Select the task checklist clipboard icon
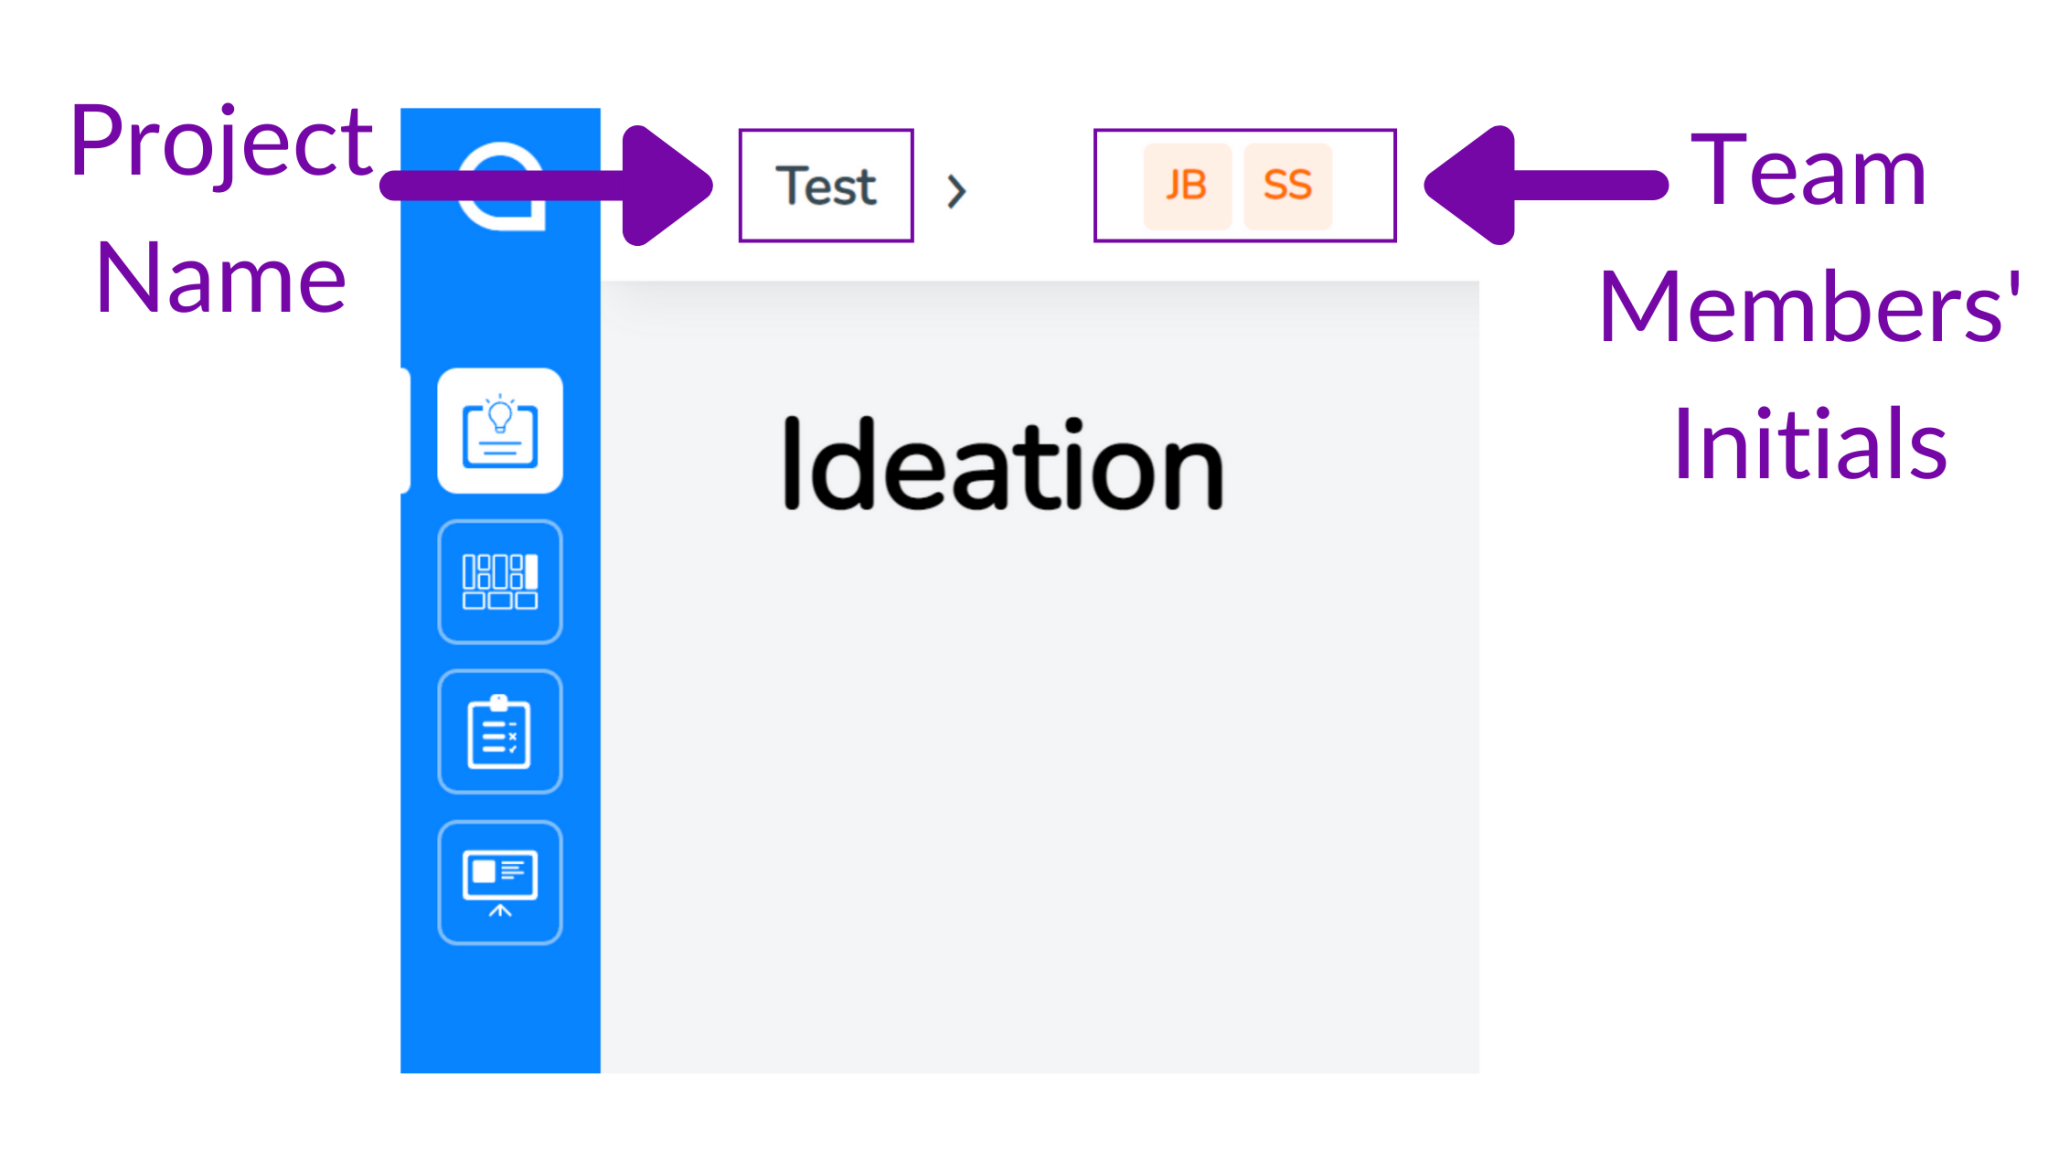Image resolution: width=2048 pixels, height=1152 pixels. click(500, 731)
